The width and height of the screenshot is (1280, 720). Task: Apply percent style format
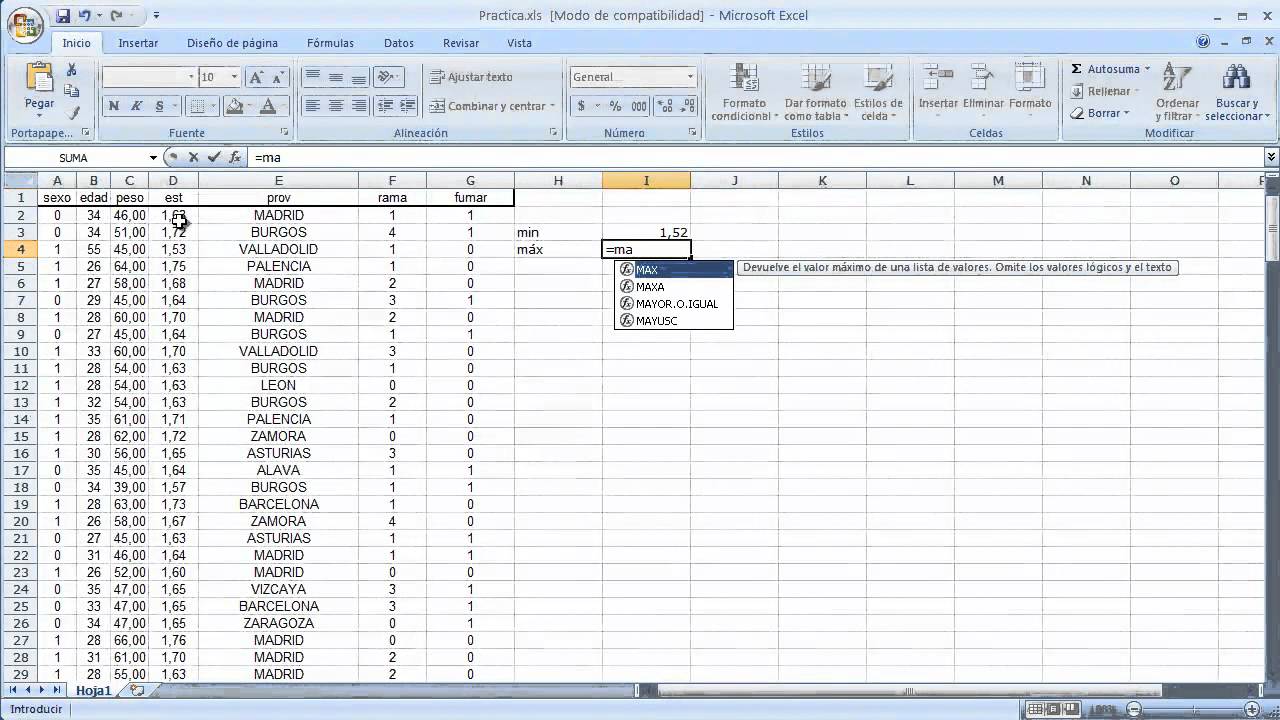(616, 106)
